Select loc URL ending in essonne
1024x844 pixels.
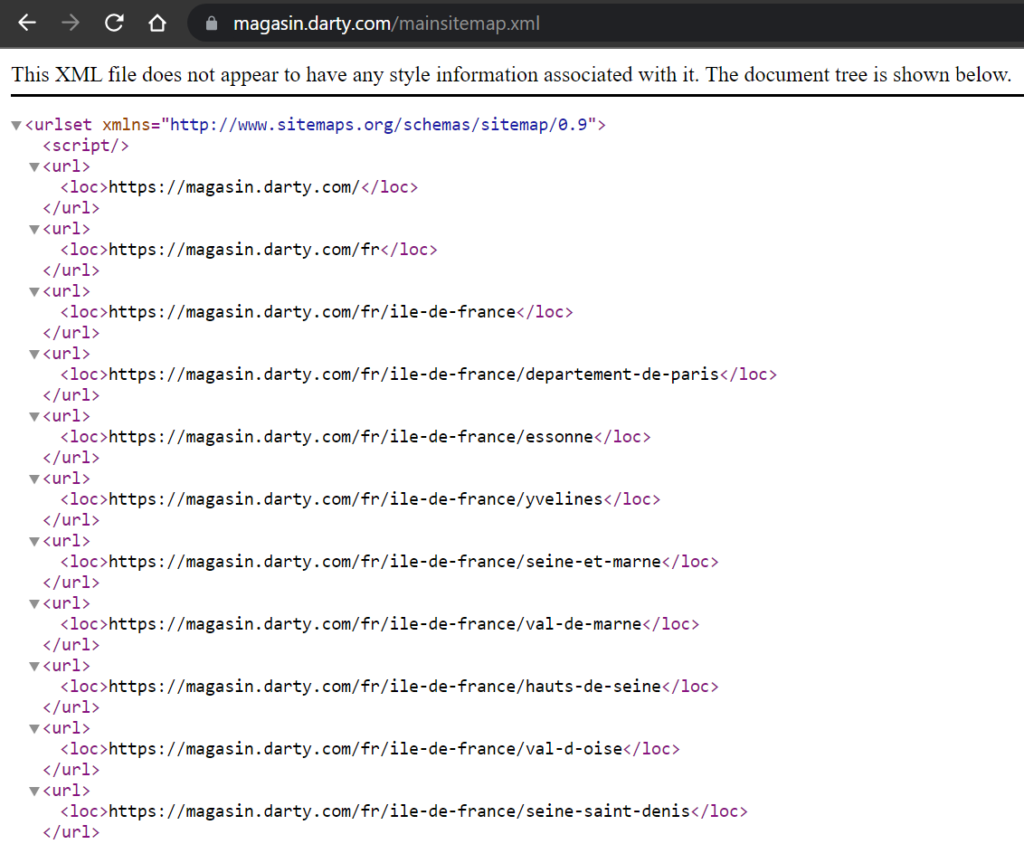click(x=351, y=437)
